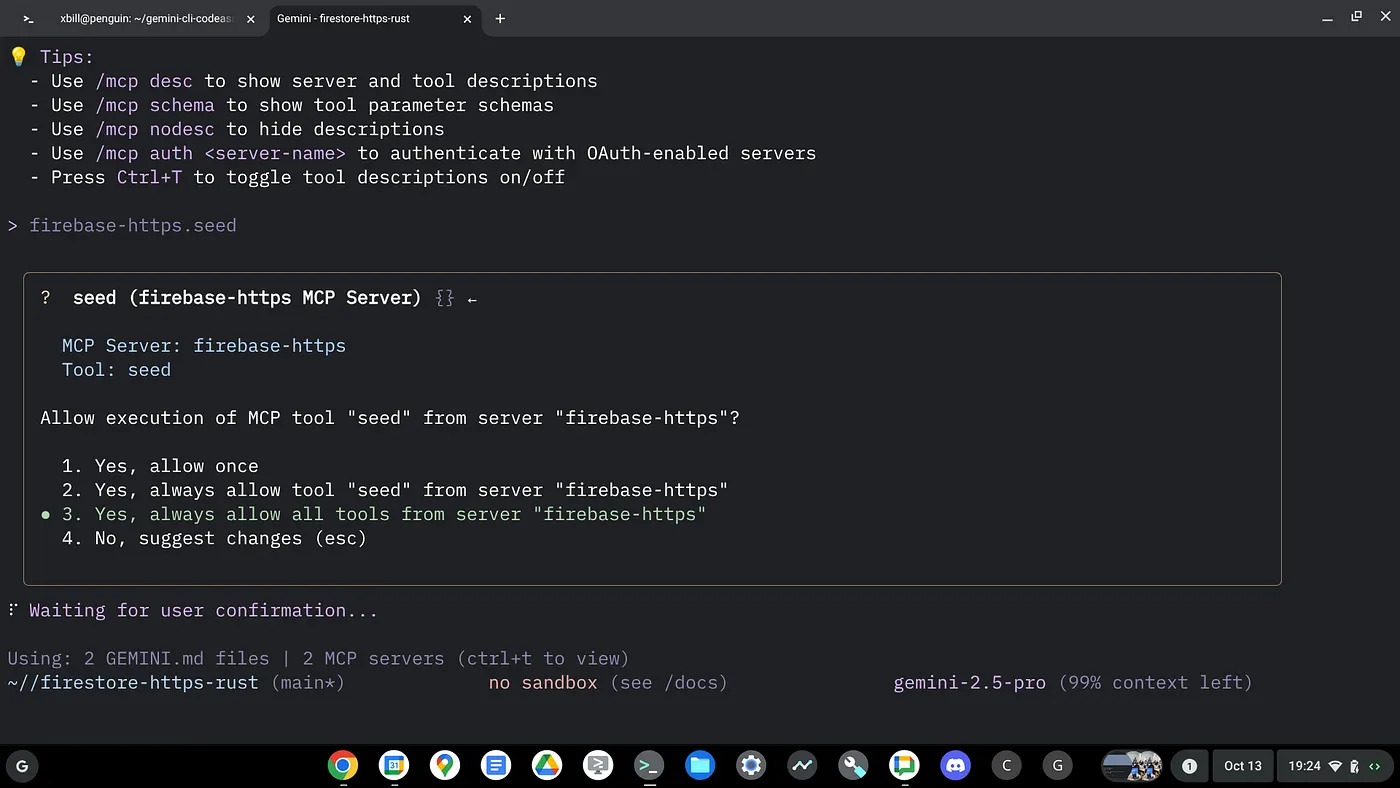
Task: Open Google Drive shelf icon
Action: pos(547,766)
